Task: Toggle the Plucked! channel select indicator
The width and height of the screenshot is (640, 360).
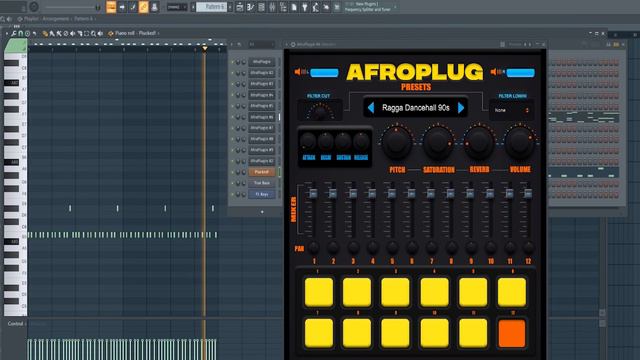Action: click(x=280, y=172)
